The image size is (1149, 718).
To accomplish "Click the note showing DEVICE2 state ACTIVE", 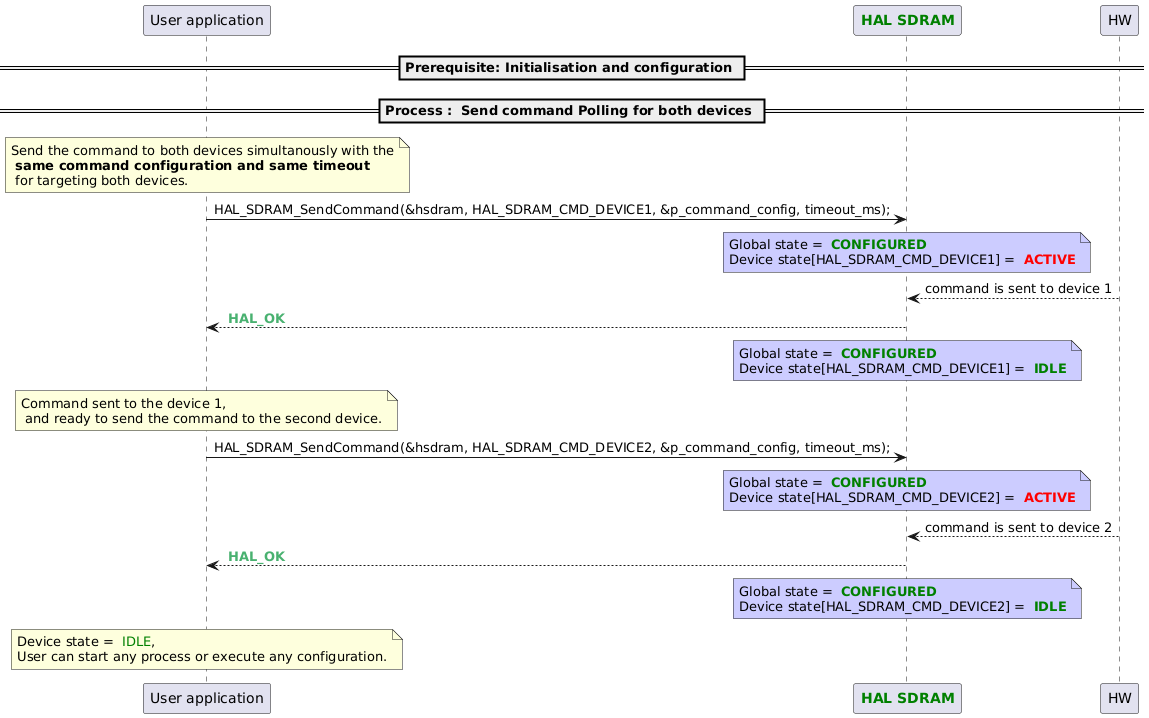I will [906, 490].
